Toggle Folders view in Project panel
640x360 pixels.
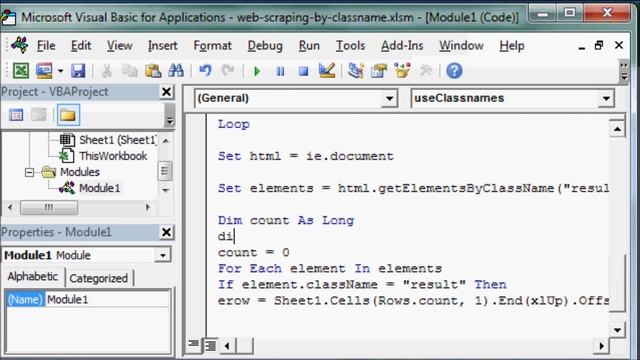[x=68, y=115]
